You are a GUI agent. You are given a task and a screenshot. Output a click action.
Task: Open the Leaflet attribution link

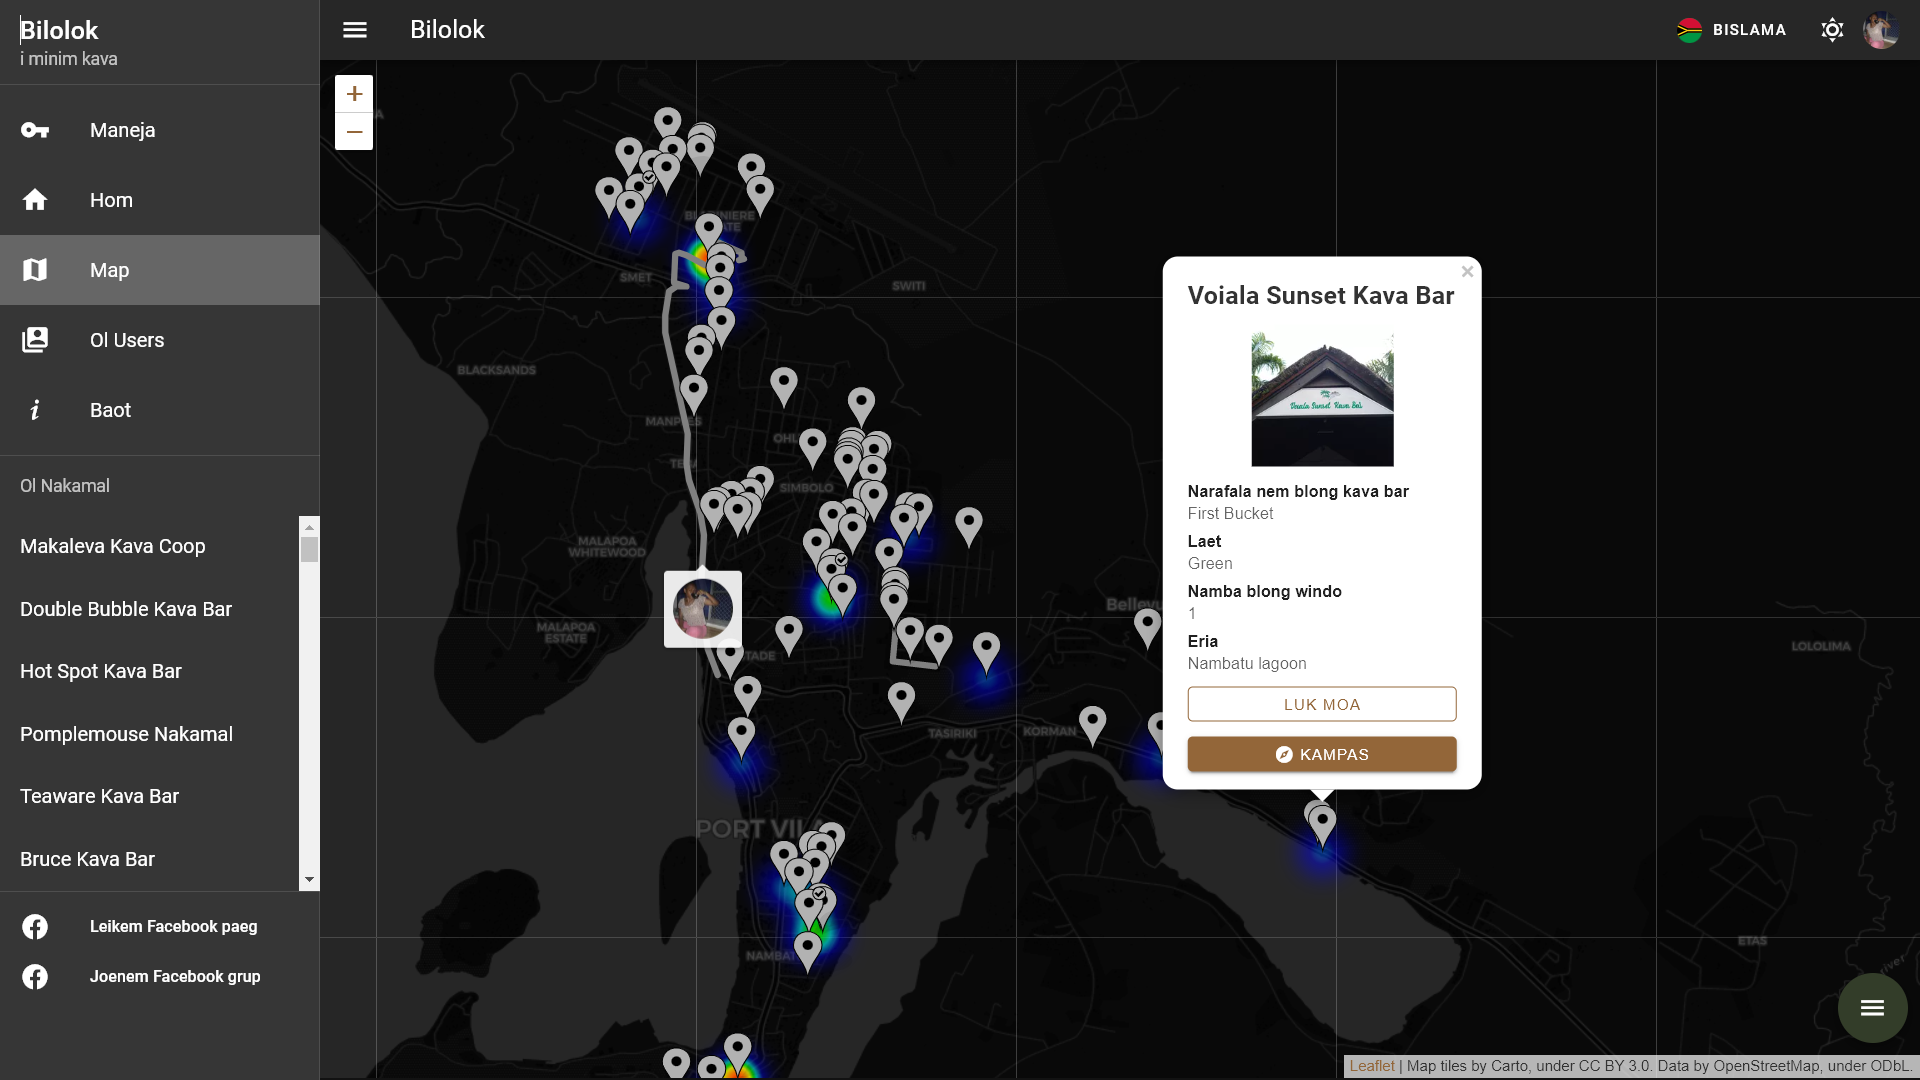(x=1372, y=1066)
